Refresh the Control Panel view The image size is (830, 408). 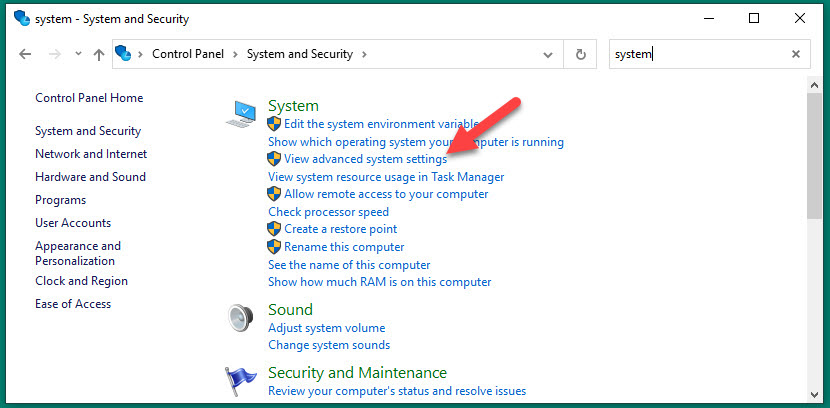click(581, 54)
